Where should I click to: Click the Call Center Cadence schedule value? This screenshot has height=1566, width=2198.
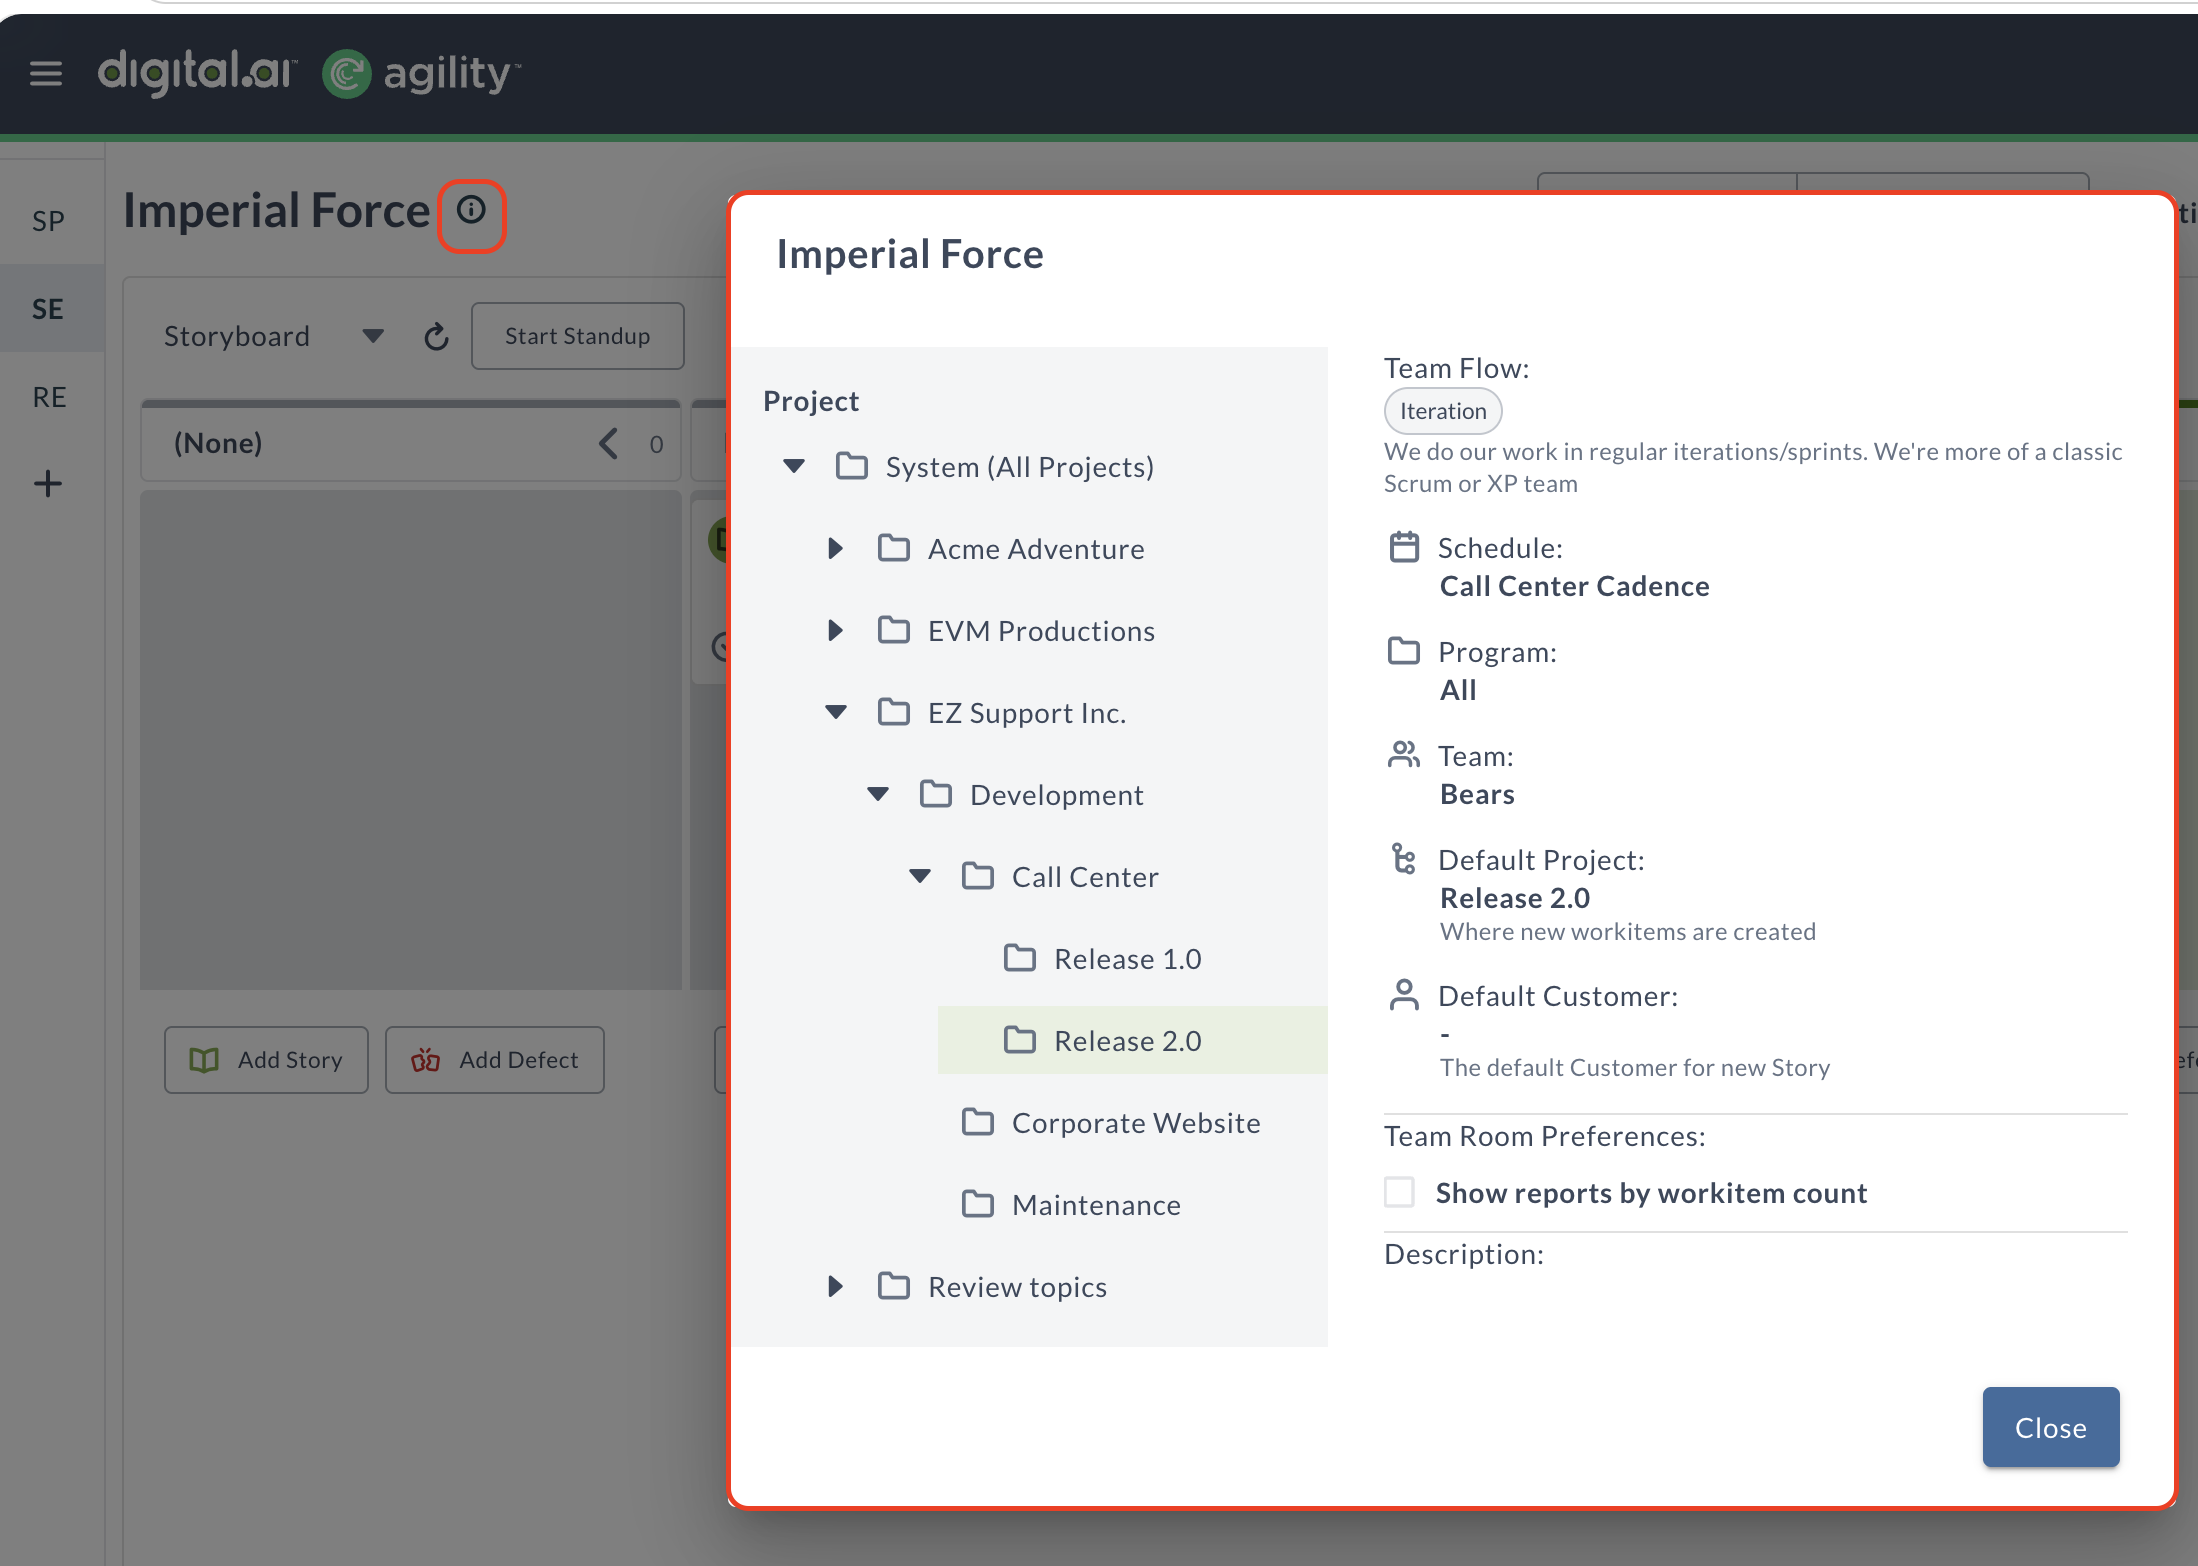[1574, 586]
